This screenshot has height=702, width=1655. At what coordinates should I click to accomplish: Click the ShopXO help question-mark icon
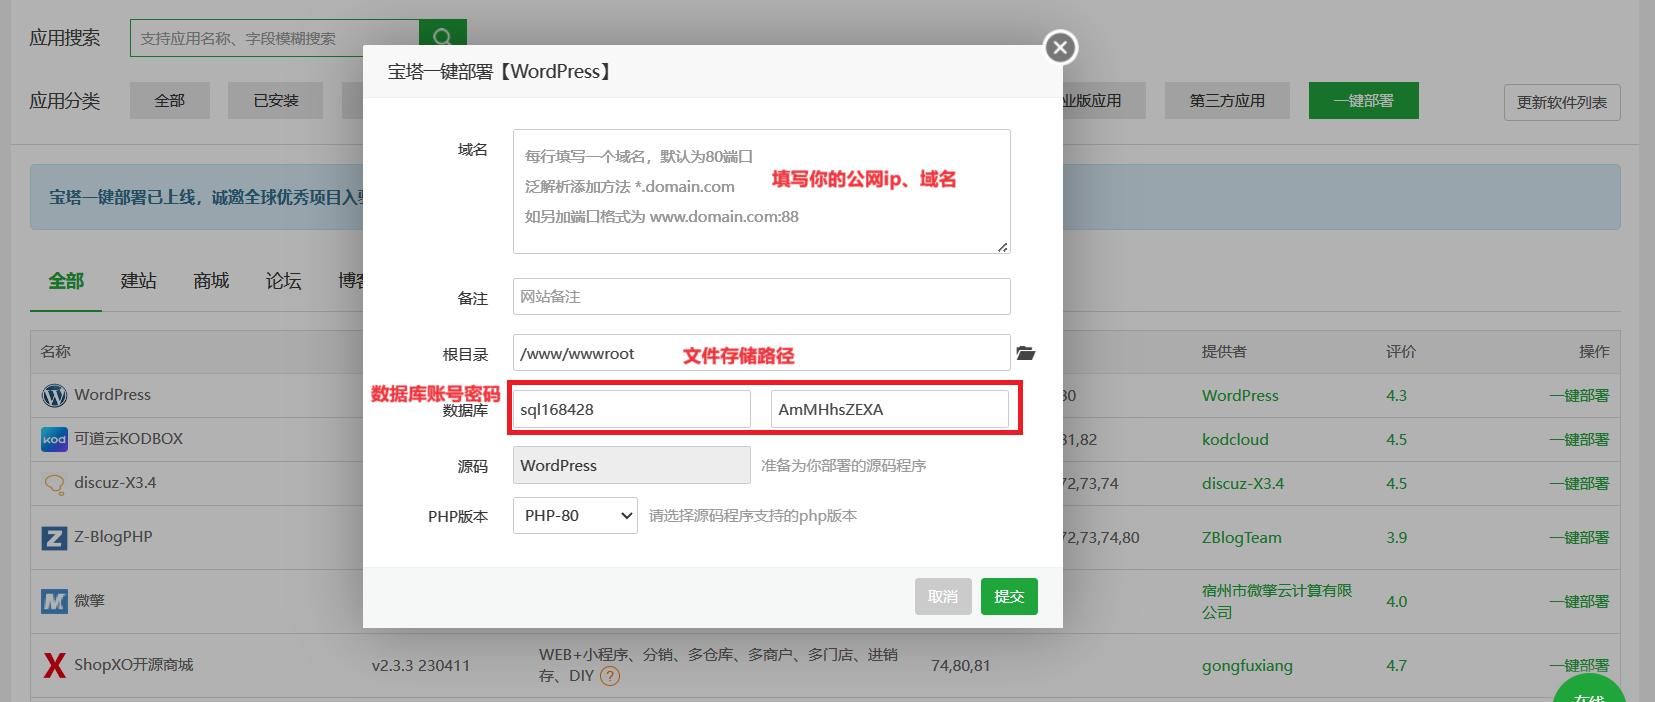pyautogui.click(x=610, y=676)
